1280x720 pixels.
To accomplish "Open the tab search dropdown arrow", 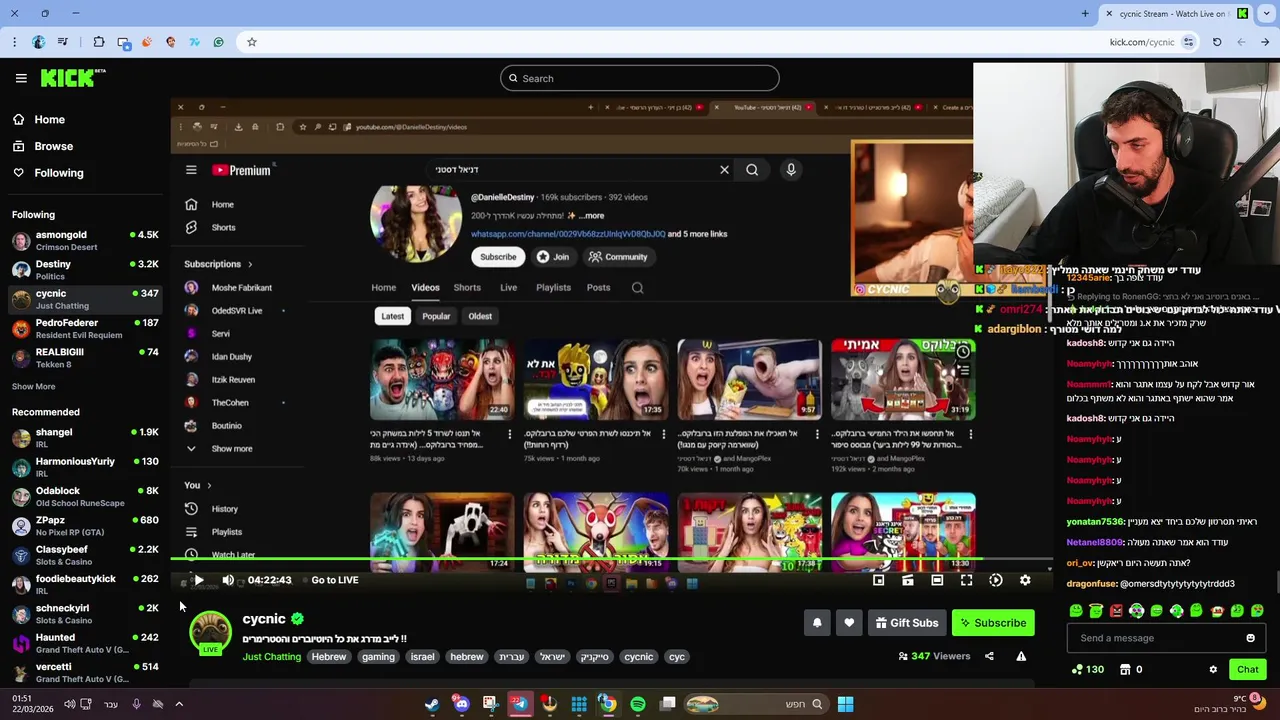I will (x=1264, y=13).
